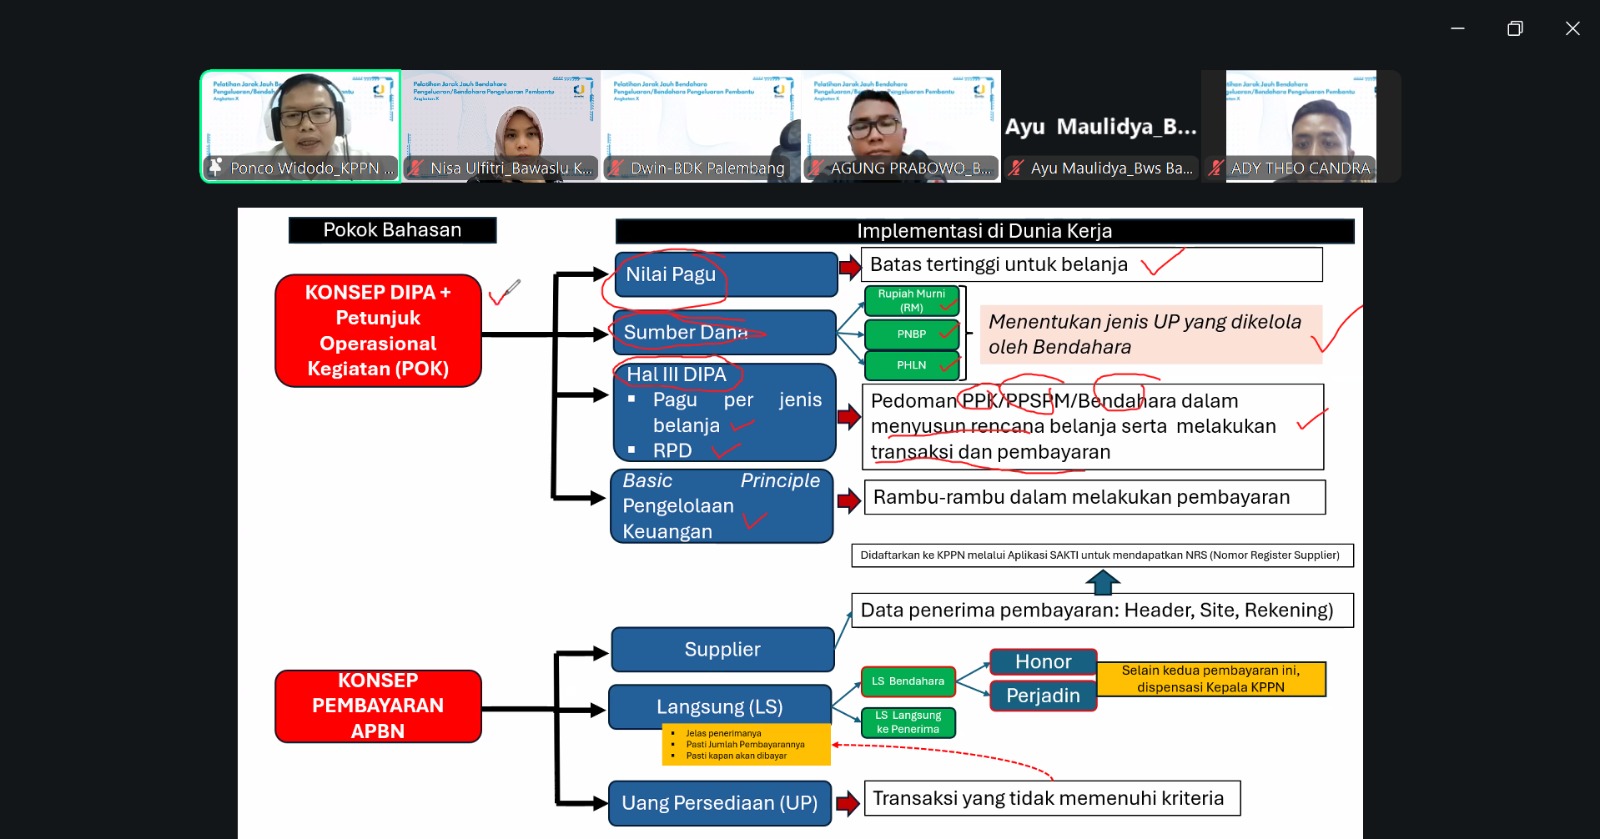
Task: Click the green PNBP label
Action: [x=912, y=334]
